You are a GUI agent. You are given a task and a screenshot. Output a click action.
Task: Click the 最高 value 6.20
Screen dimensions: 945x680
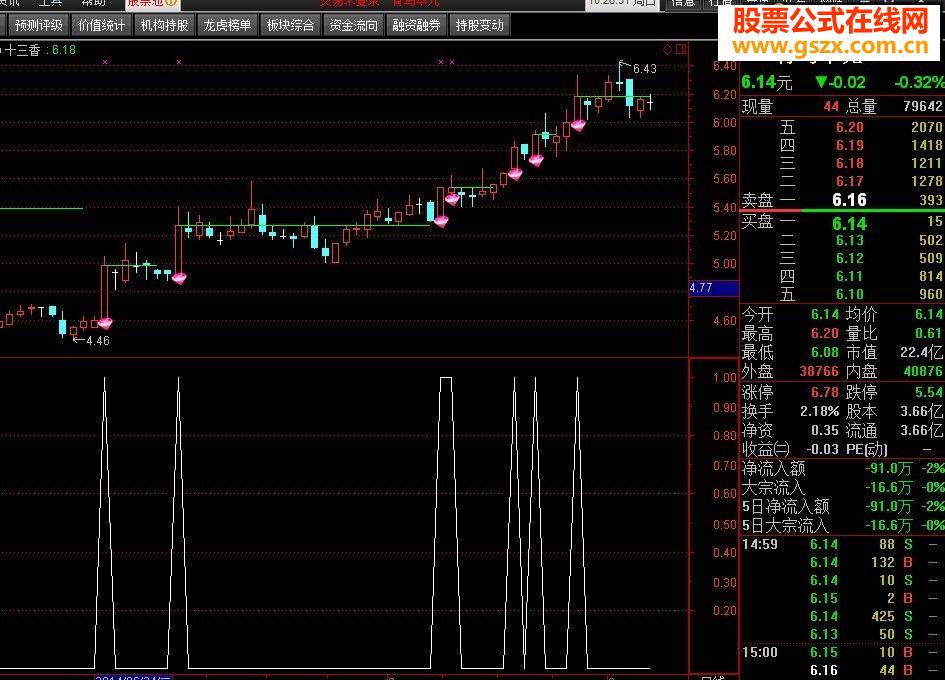824,333
